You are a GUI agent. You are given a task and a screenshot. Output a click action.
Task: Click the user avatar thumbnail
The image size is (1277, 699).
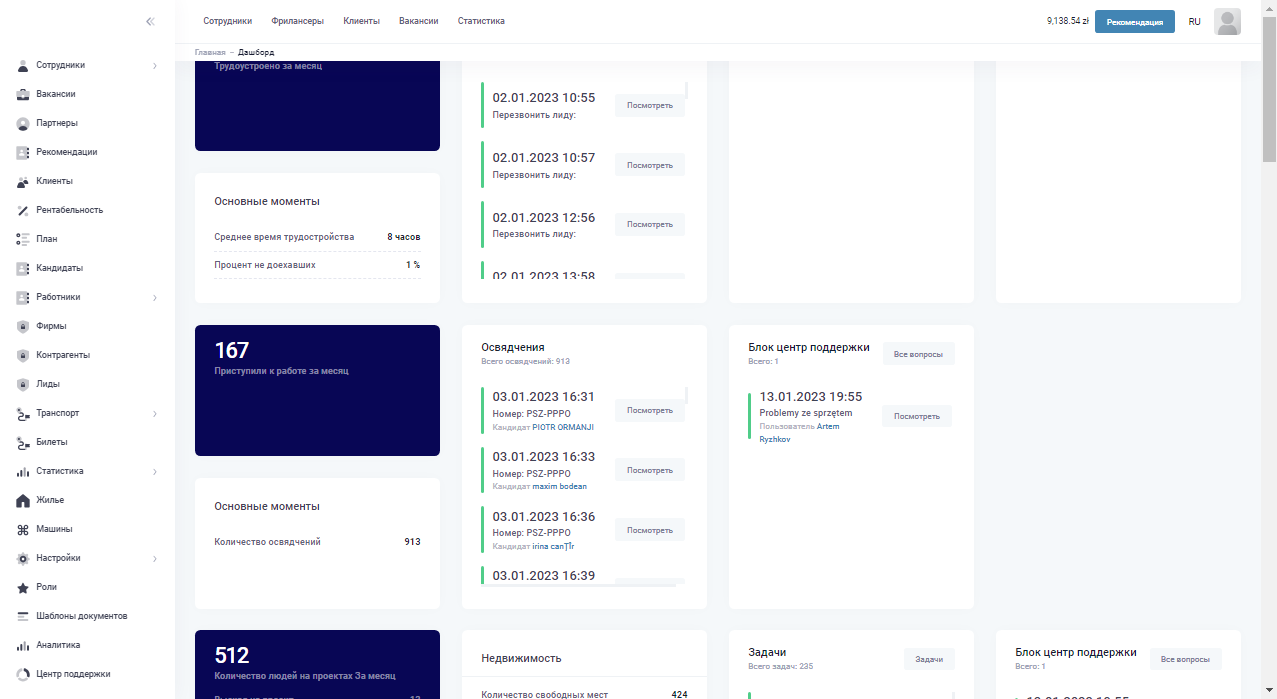(x=1227, y=22)
